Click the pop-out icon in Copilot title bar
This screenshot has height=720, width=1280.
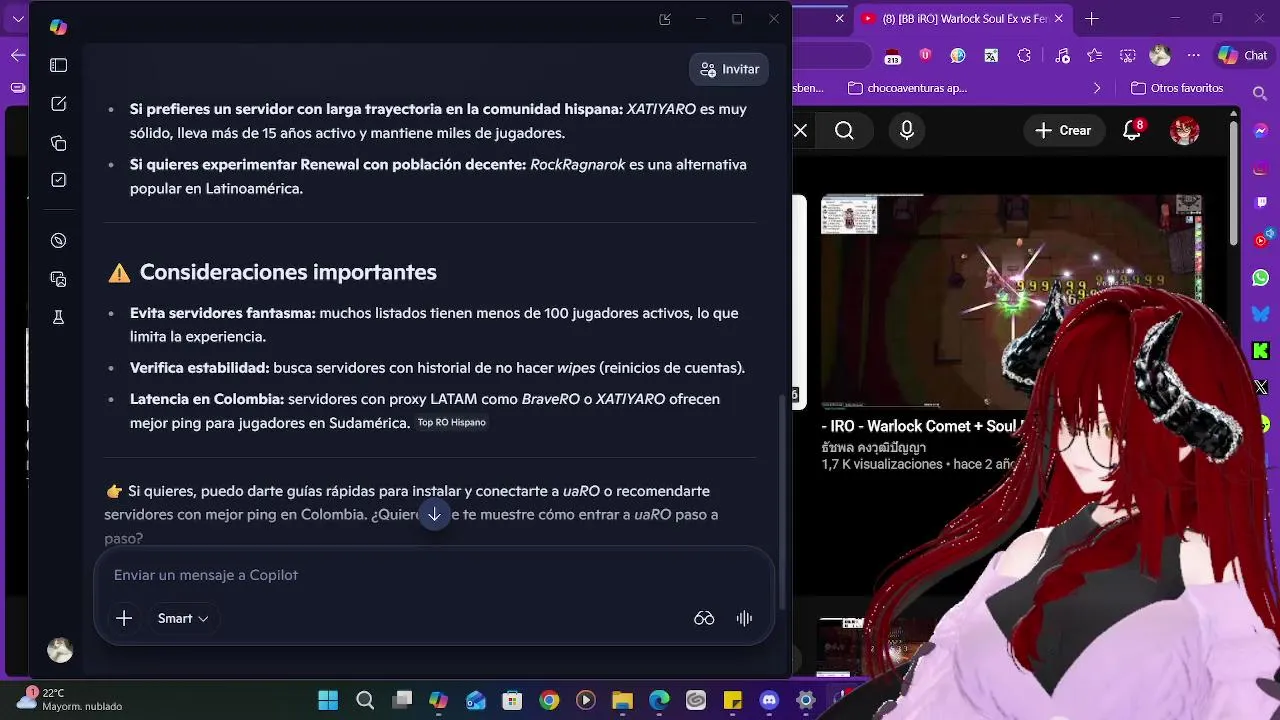coord(665,19)
